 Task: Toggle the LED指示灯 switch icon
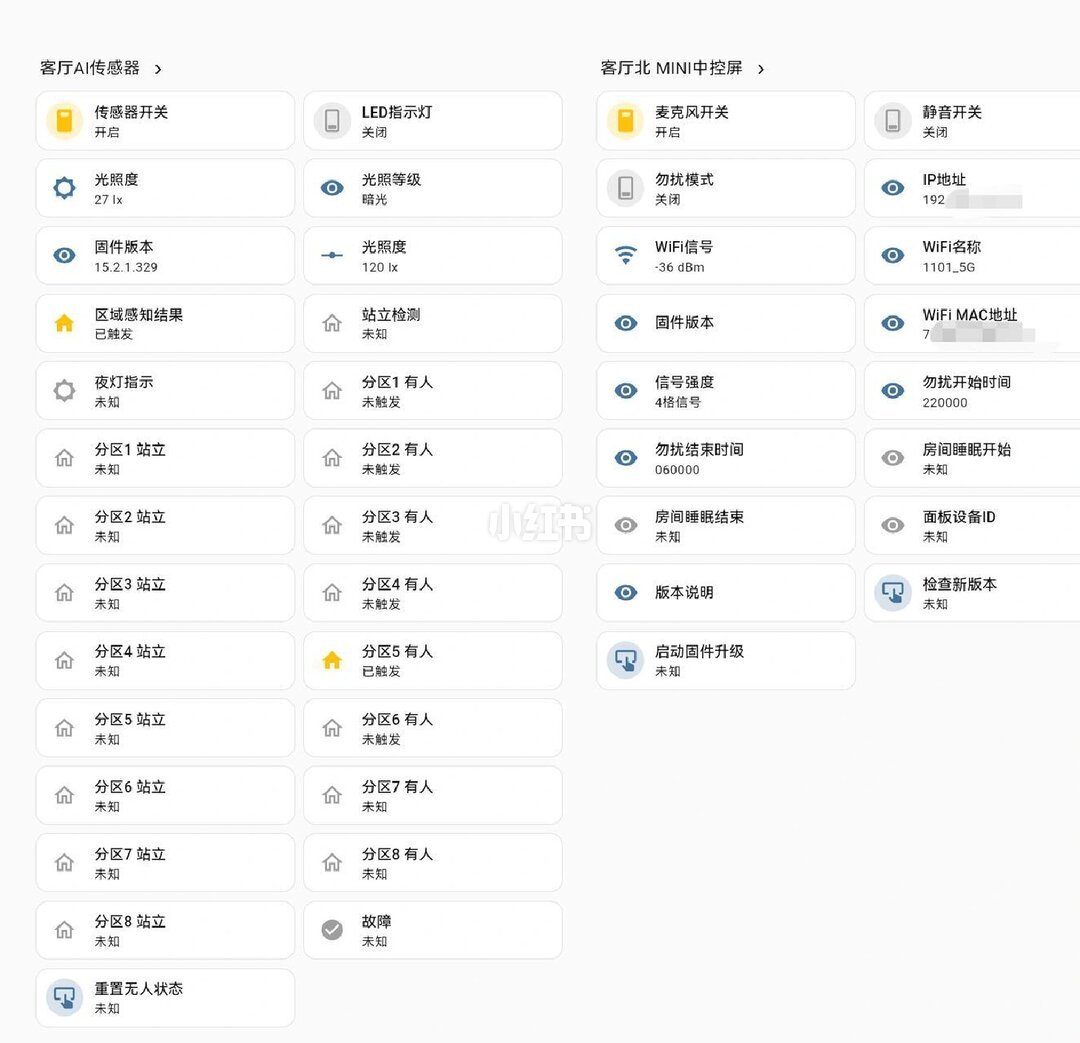click(332, 121)
